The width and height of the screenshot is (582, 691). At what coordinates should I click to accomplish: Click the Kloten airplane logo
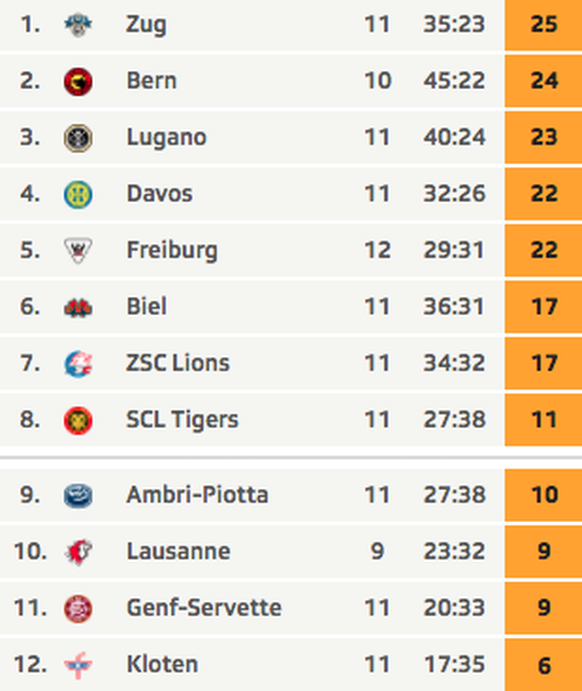point(78,665)
